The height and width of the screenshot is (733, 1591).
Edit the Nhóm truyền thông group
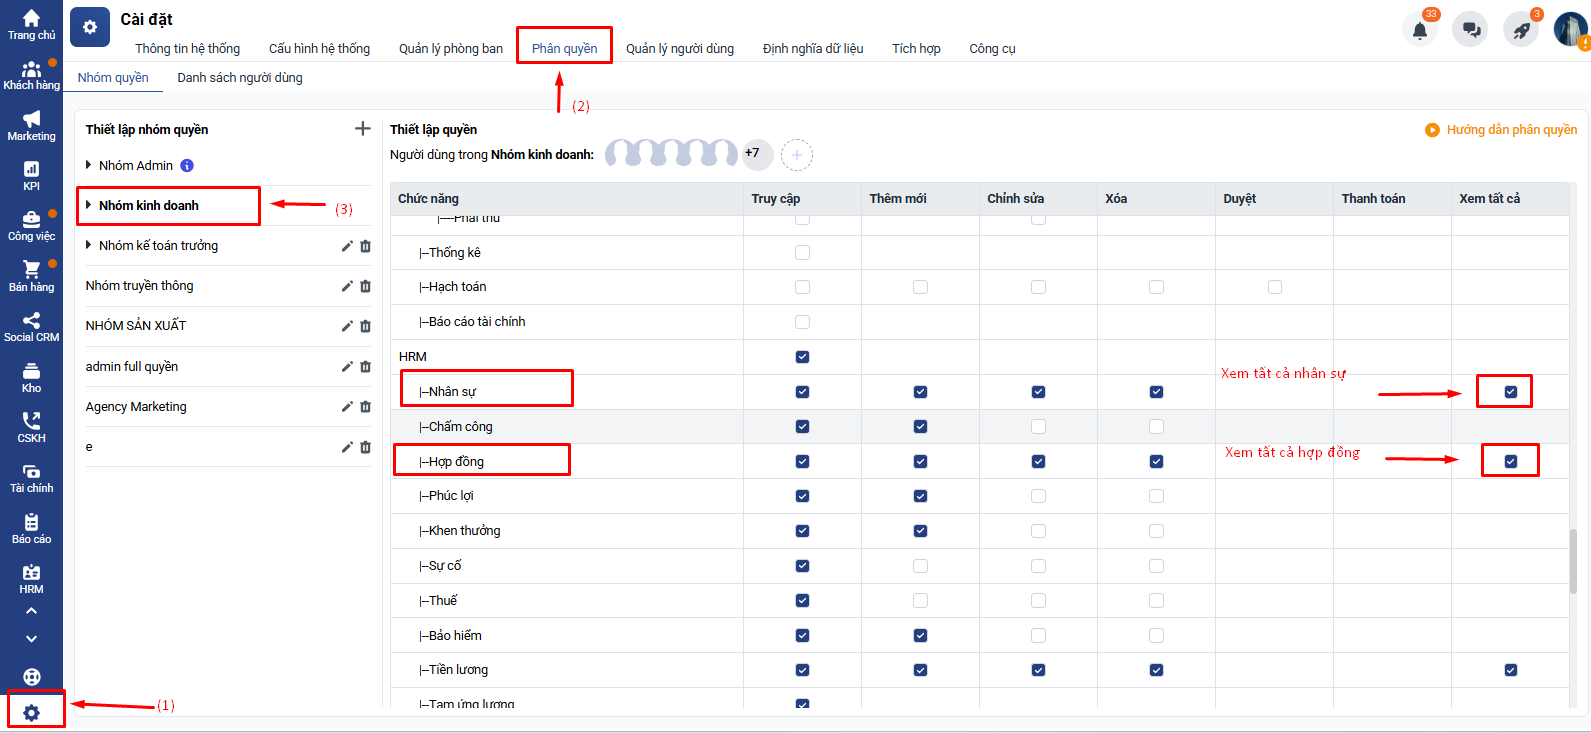click(x=347, y=286)
